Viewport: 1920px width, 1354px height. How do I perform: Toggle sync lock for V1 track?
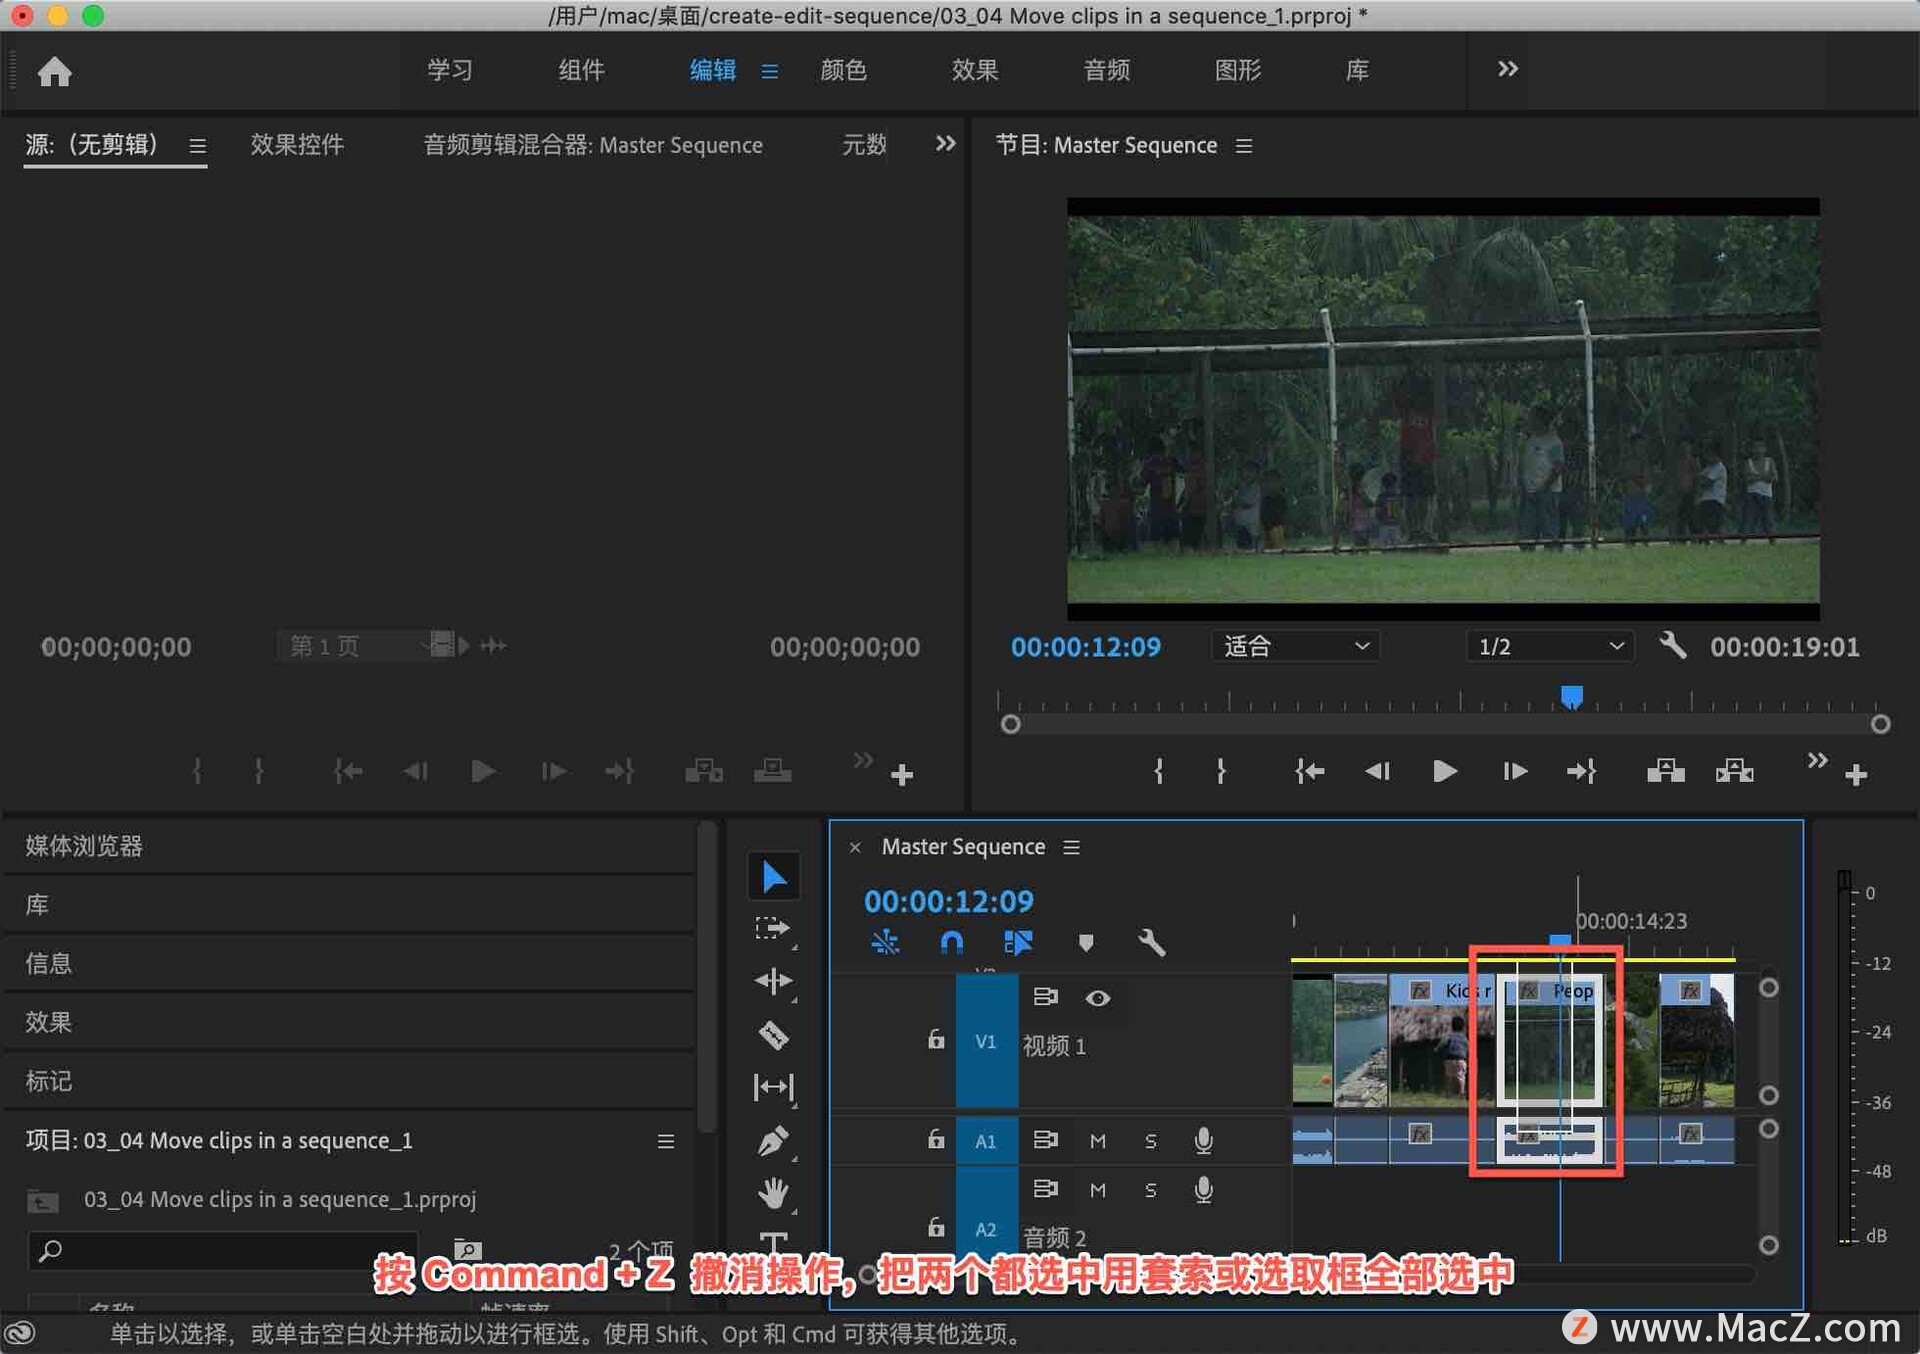[1045, 997]
